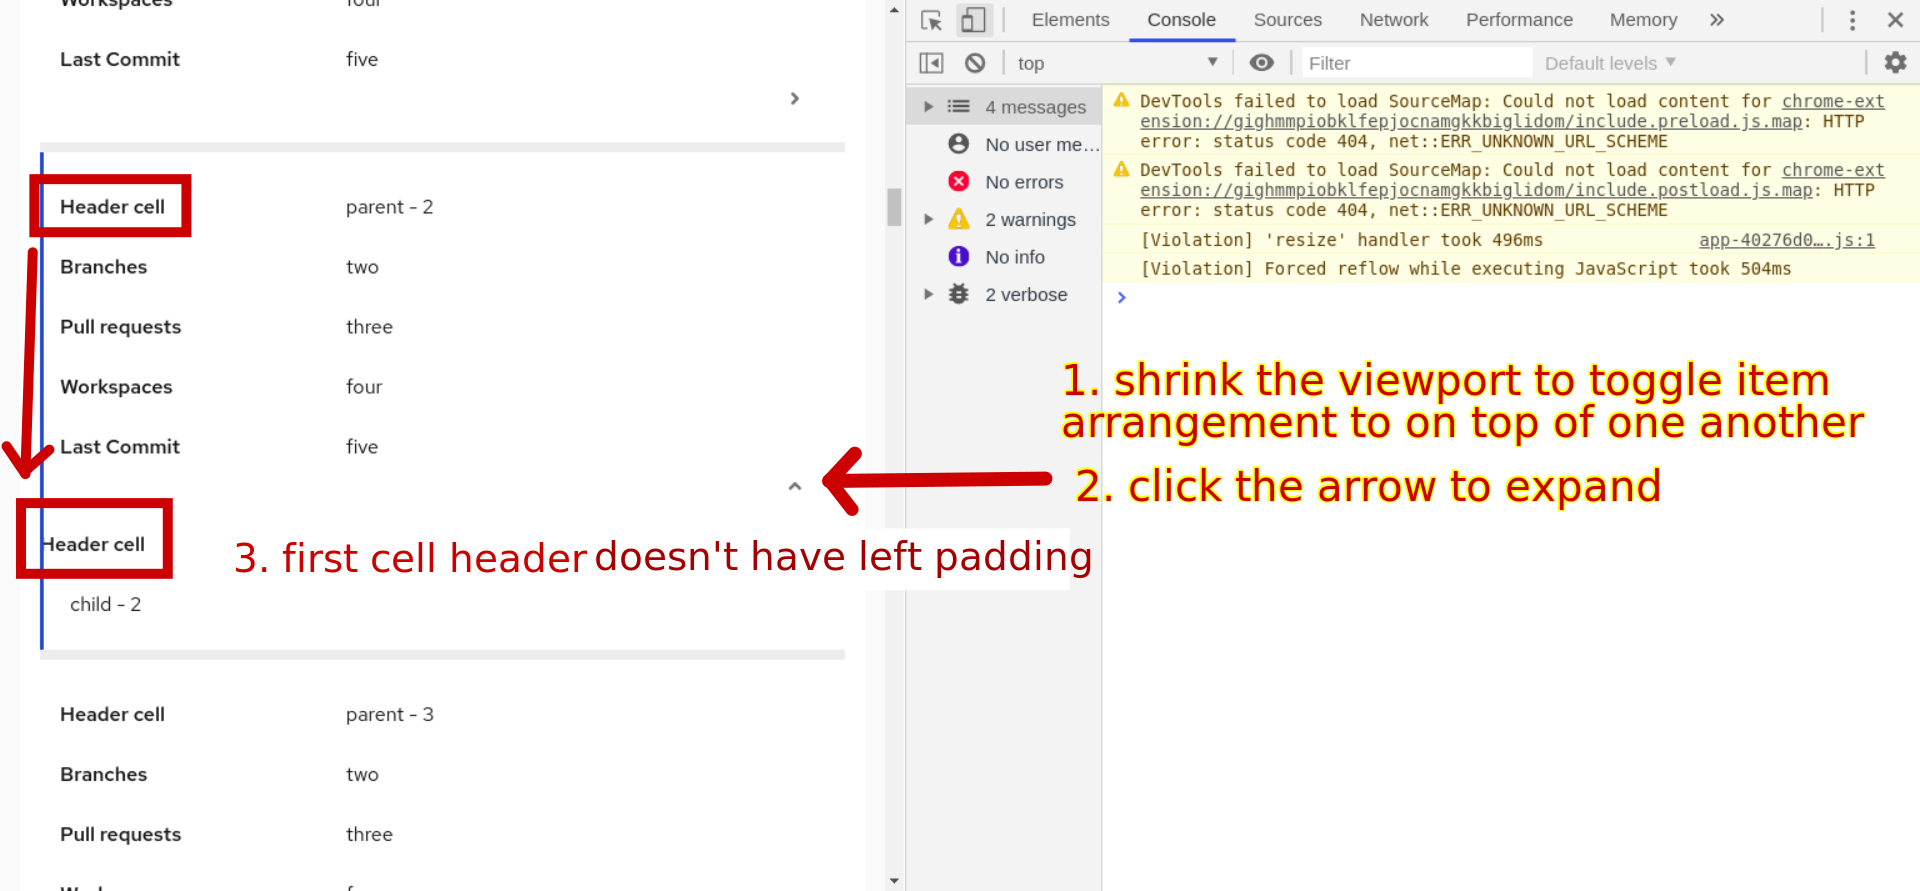Clear the console with the ban icon

975,63
